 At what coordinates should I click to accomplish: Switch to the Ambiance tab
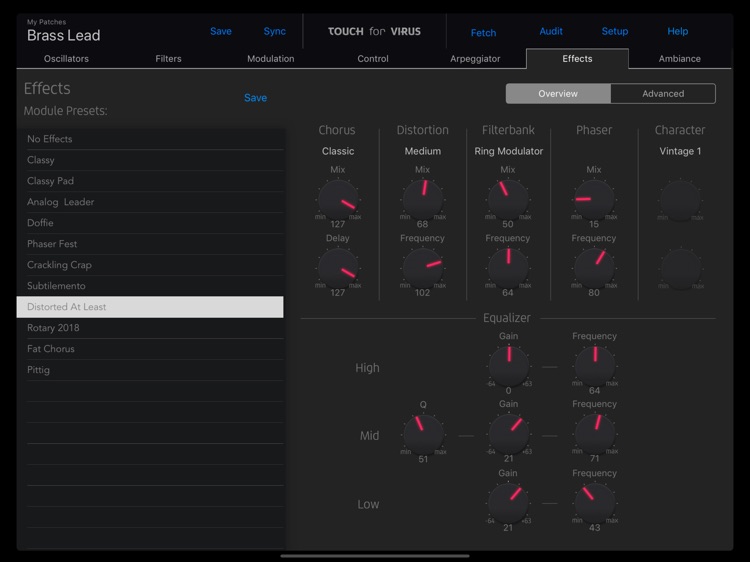tap(680, 59)
